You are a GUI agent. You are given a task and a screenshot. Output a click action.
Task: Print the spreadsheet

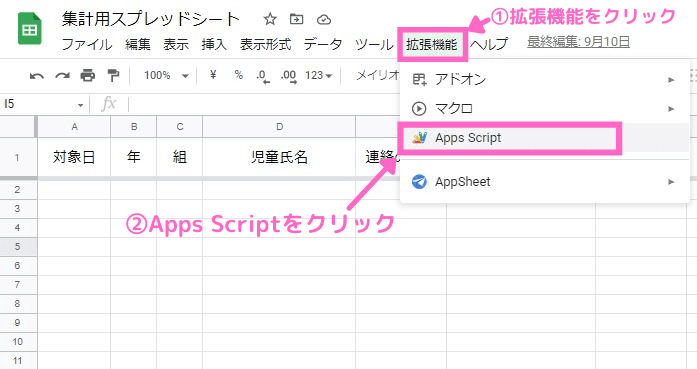(88, 76)
